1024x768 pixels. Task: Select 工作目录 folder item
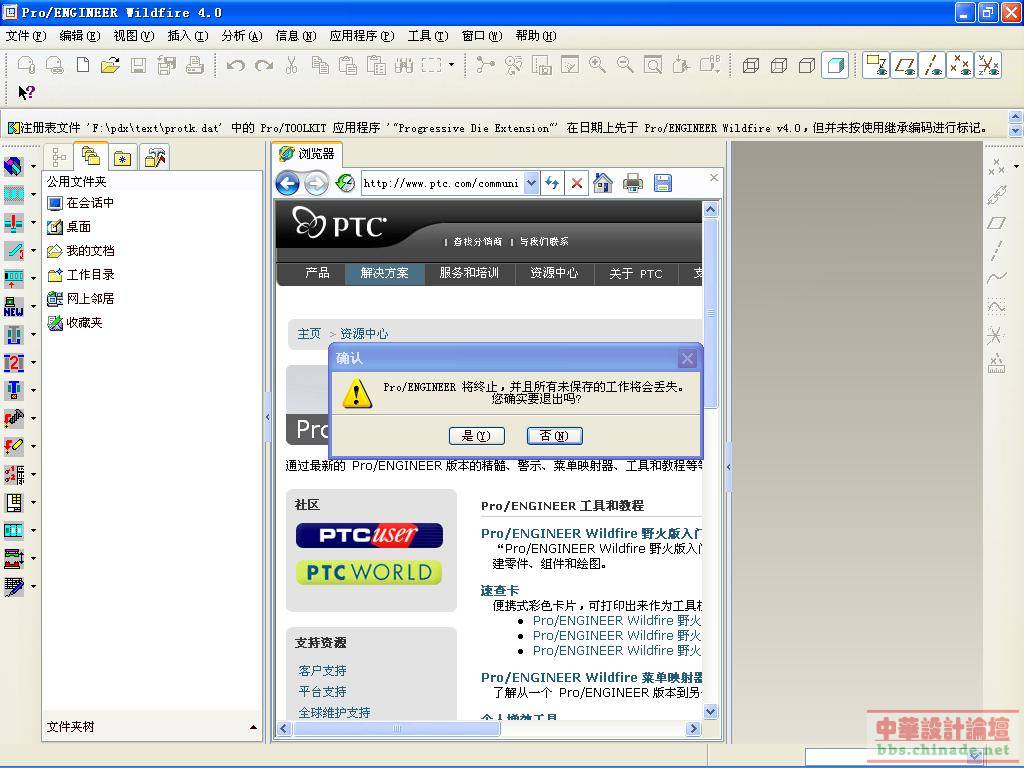80,275
